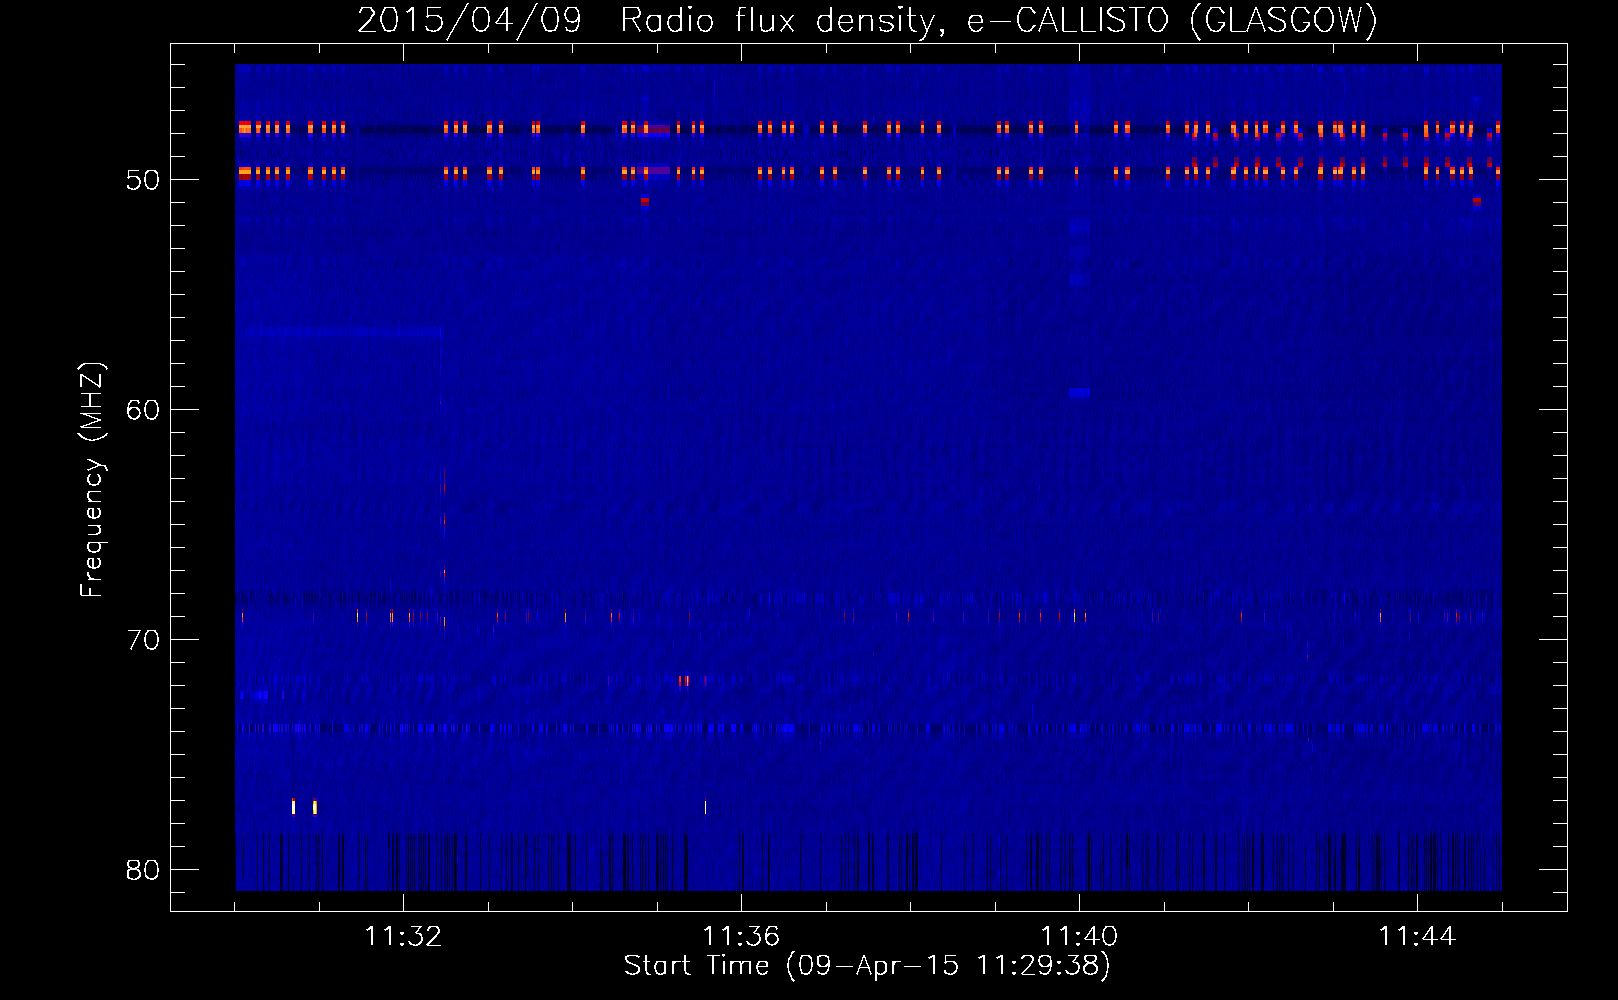Click the 11:44 time tick label
The width and height of the screenshot is (1618, 1000).
click(1417, 936)
